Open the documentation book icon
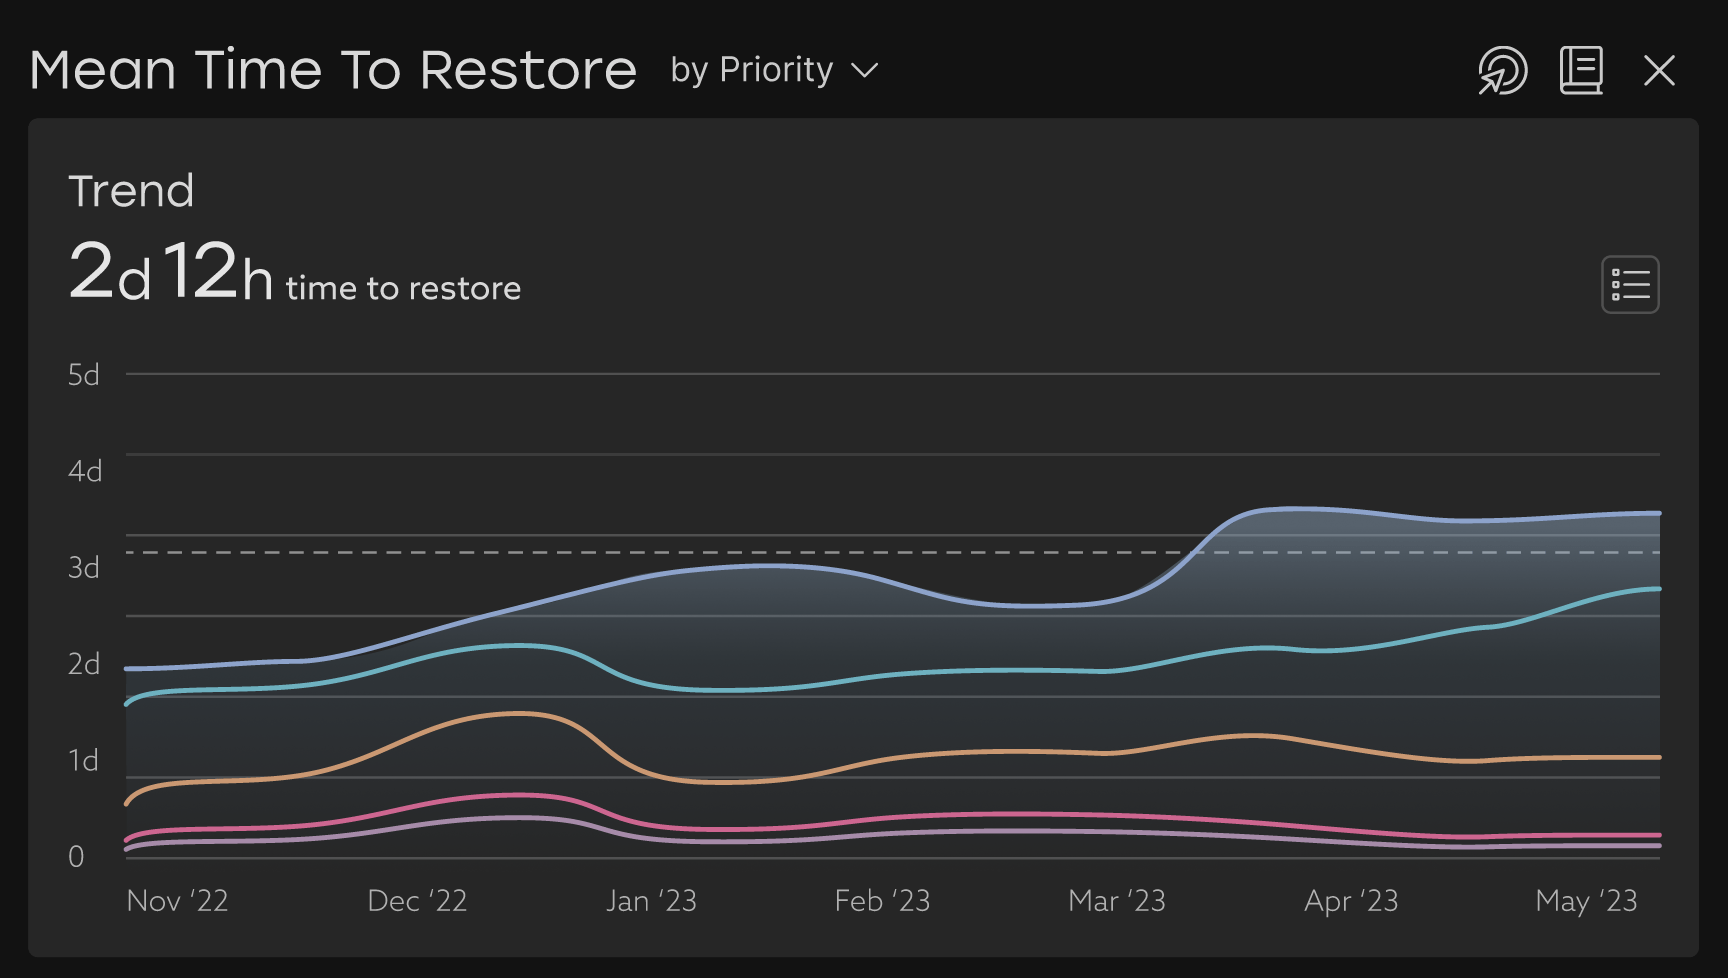The width and height of the screenshot is (1728, 978). pyautogui.click(x=1581, y=71)
